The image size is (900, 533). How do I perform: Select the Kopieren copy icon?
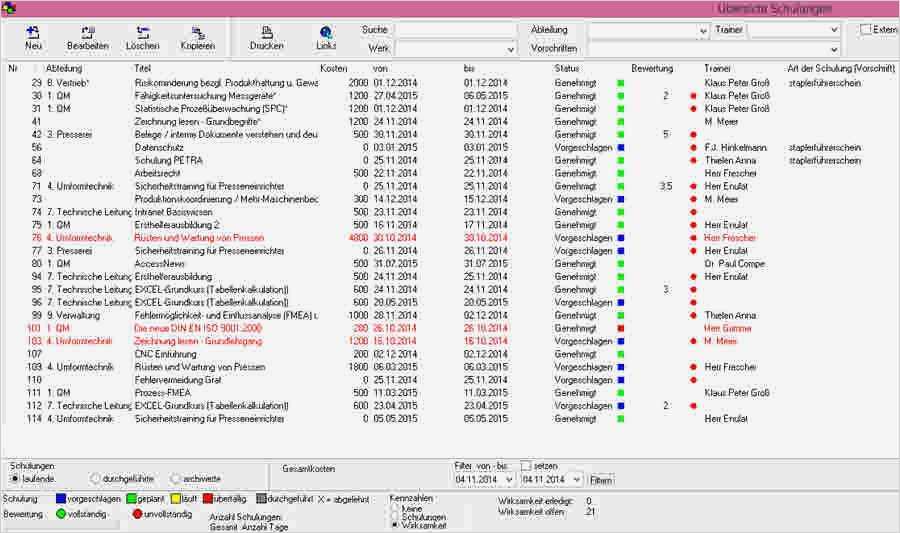(x=197, y=33)
